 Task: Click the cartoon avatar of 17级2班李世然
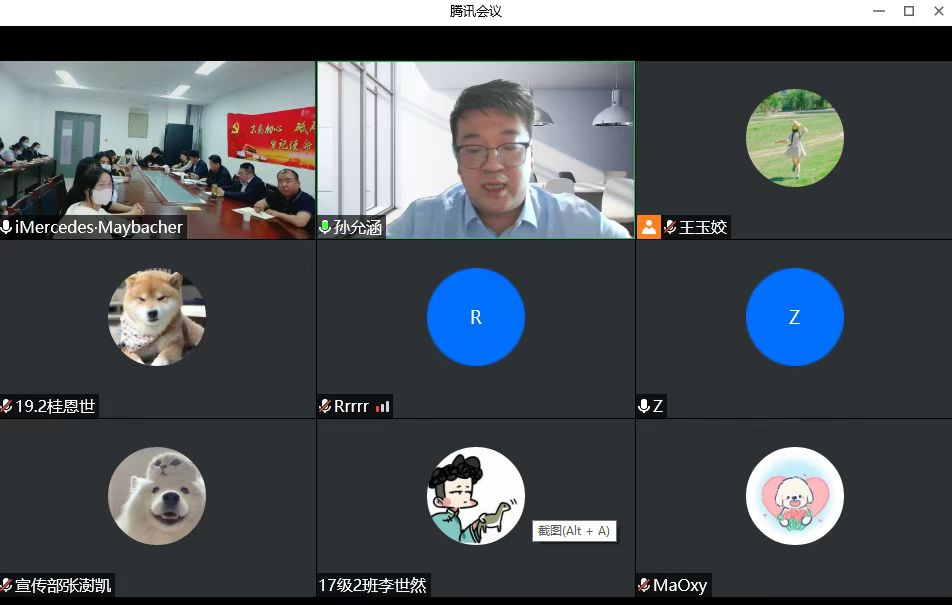pos(476,496)
